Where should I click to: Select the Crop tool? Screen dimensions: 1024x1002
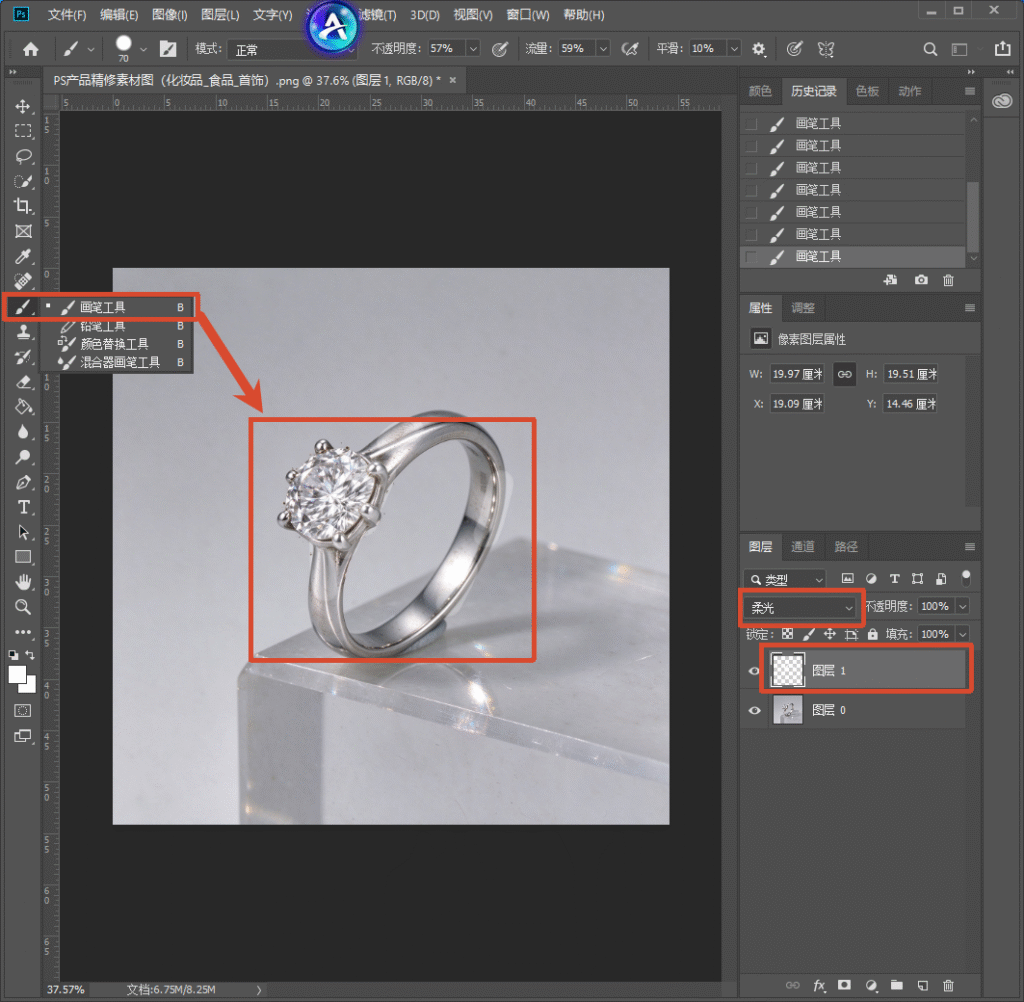coord(23,206)
